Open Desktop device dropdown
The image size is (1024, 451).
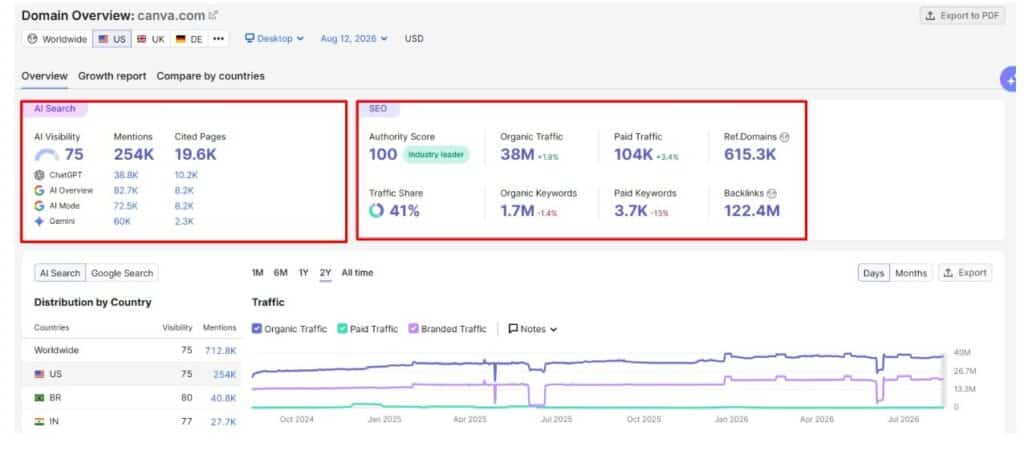click(x=274, y=39)
